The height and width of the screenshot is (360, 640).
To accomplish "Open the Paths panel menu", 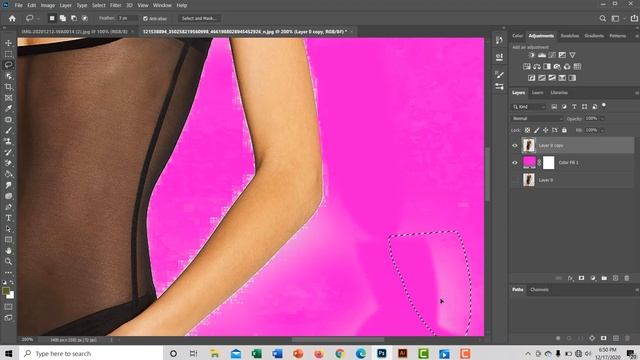I will 636,290.
